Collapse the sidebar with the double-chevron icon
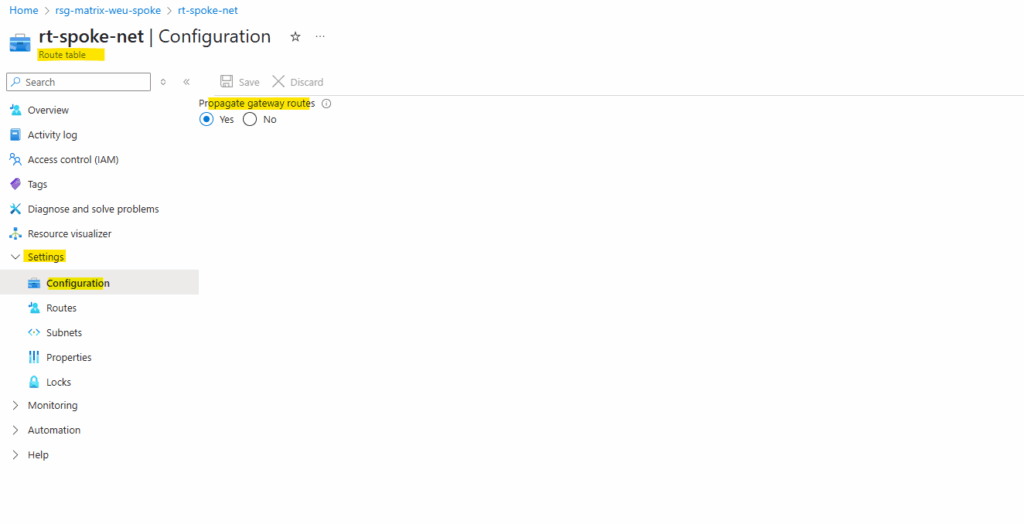1024x524 pixels. (x=186, y=82)
